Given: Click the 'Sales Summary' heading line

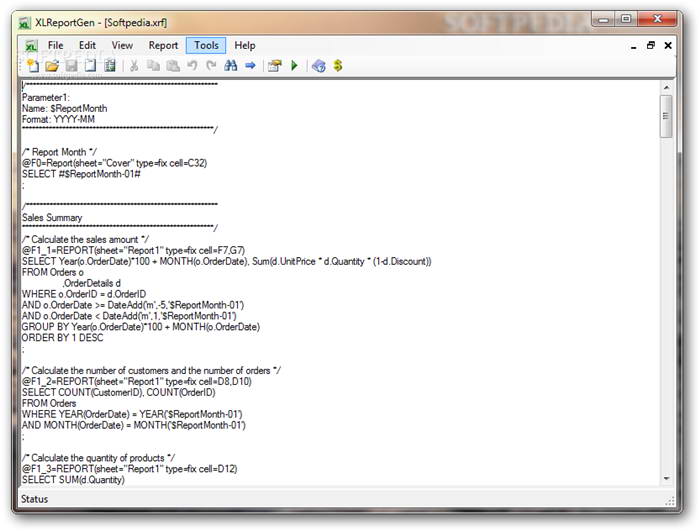Looking at the screenshot, I should pyautogui.click(x=52, y=217).
